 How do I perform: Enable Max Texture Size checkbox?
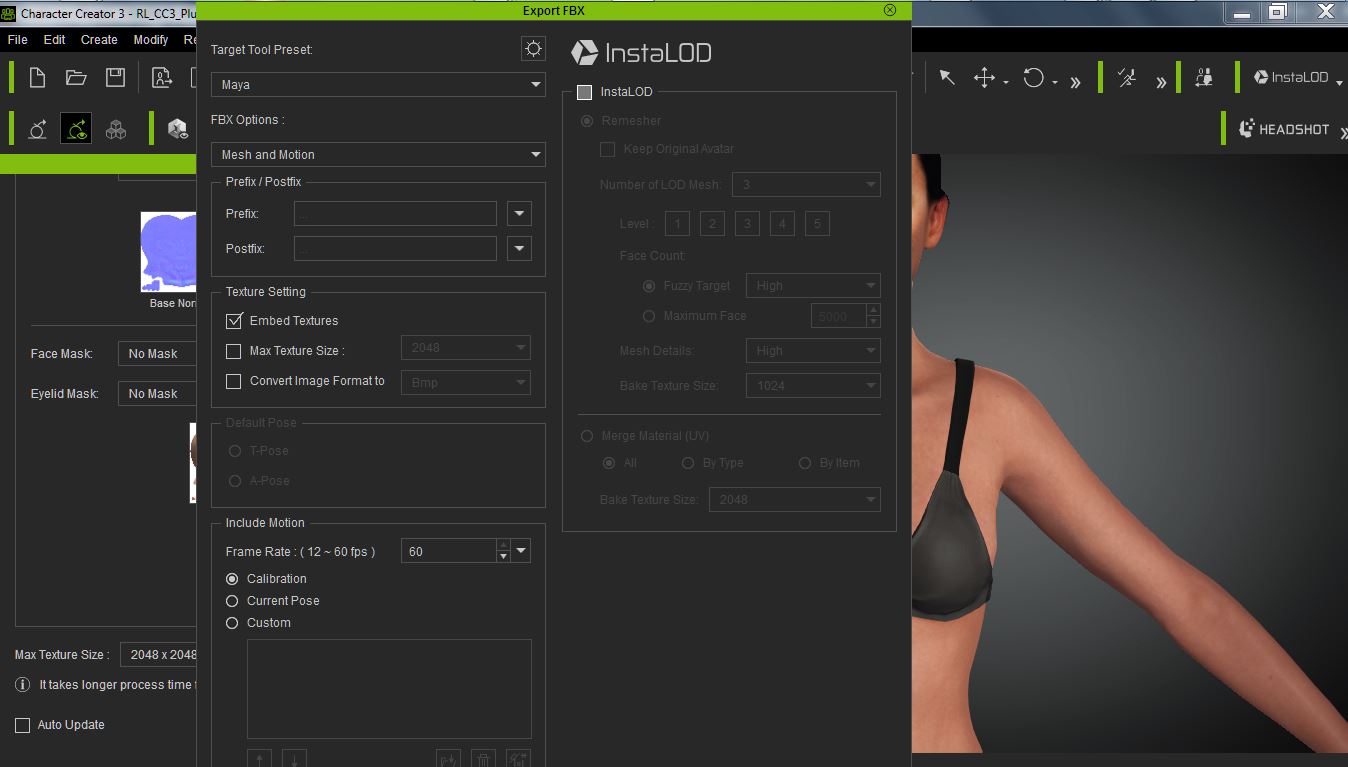click(x=234, y=351)
